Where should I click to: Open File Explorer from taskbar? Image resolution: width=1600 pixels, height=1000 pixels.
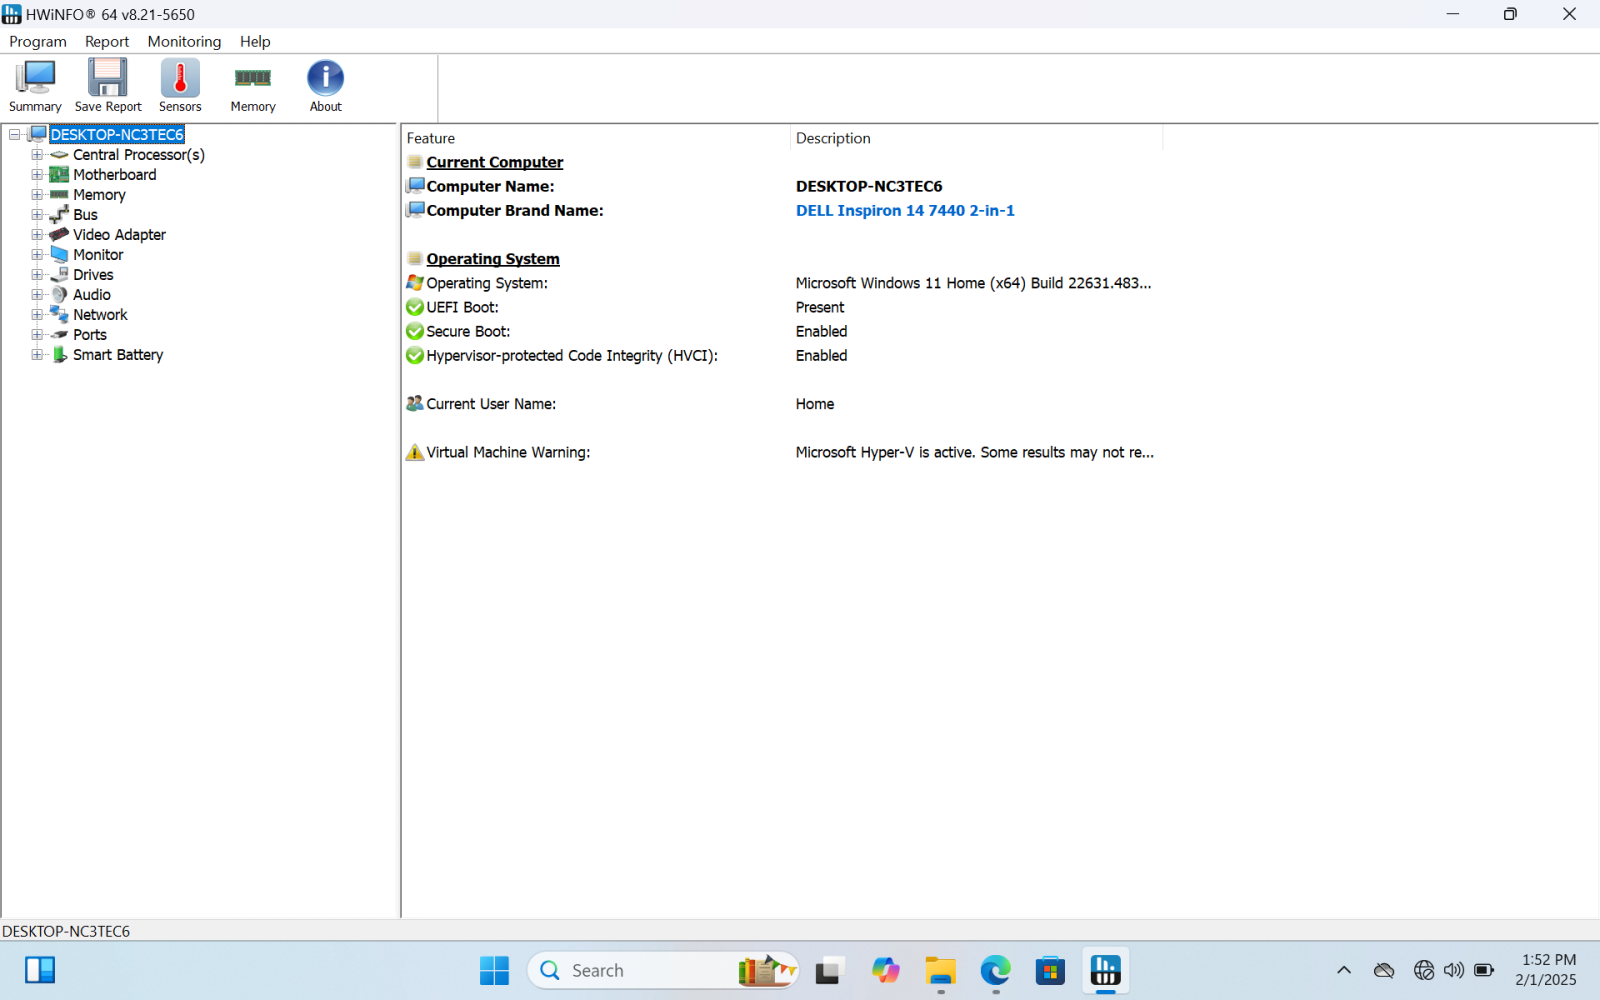coord(940,970)
